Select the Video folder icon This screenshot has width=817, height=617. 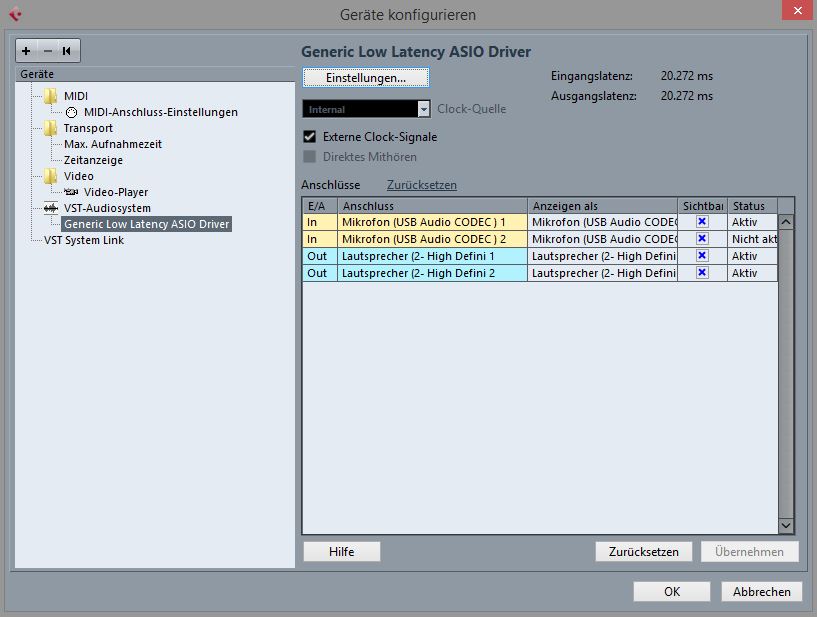51,176
